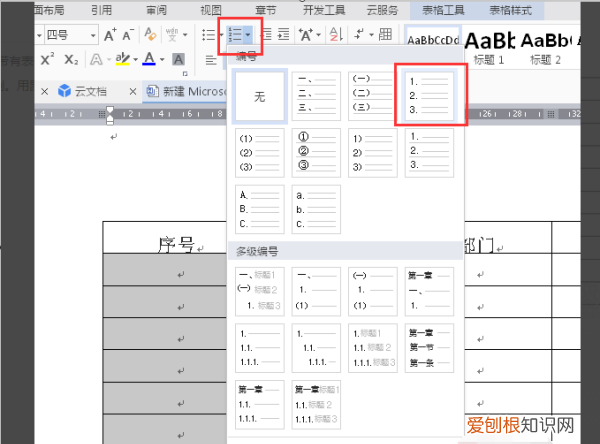Open the phonetic guide wén icon

[x=172, y=34]
